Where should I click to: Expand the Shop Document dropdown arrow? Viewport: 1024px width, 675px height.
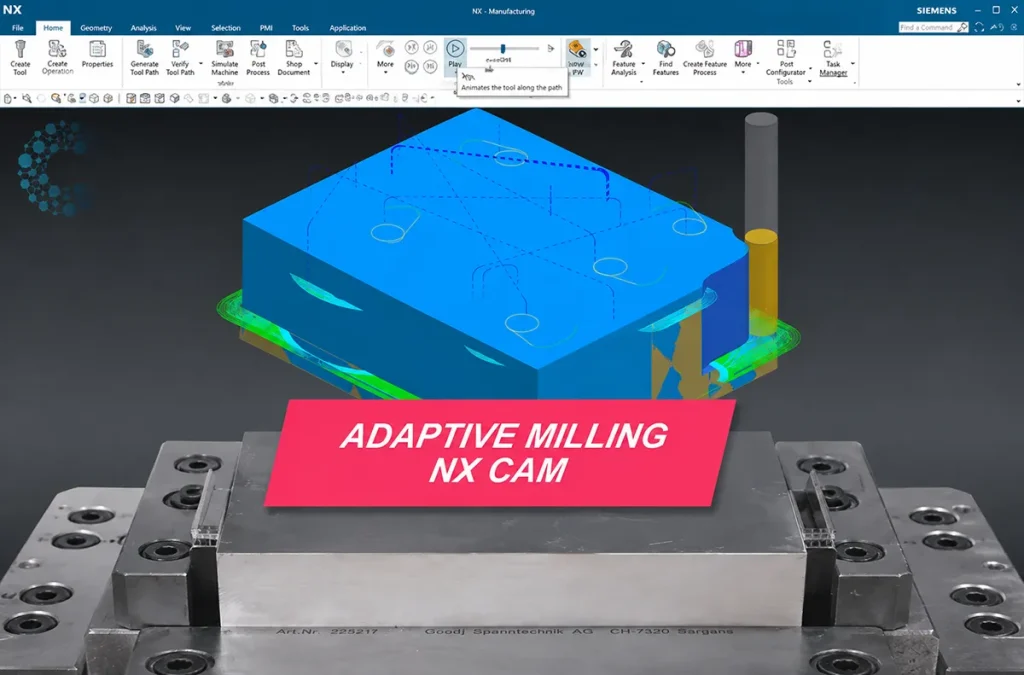pos(316,64)
